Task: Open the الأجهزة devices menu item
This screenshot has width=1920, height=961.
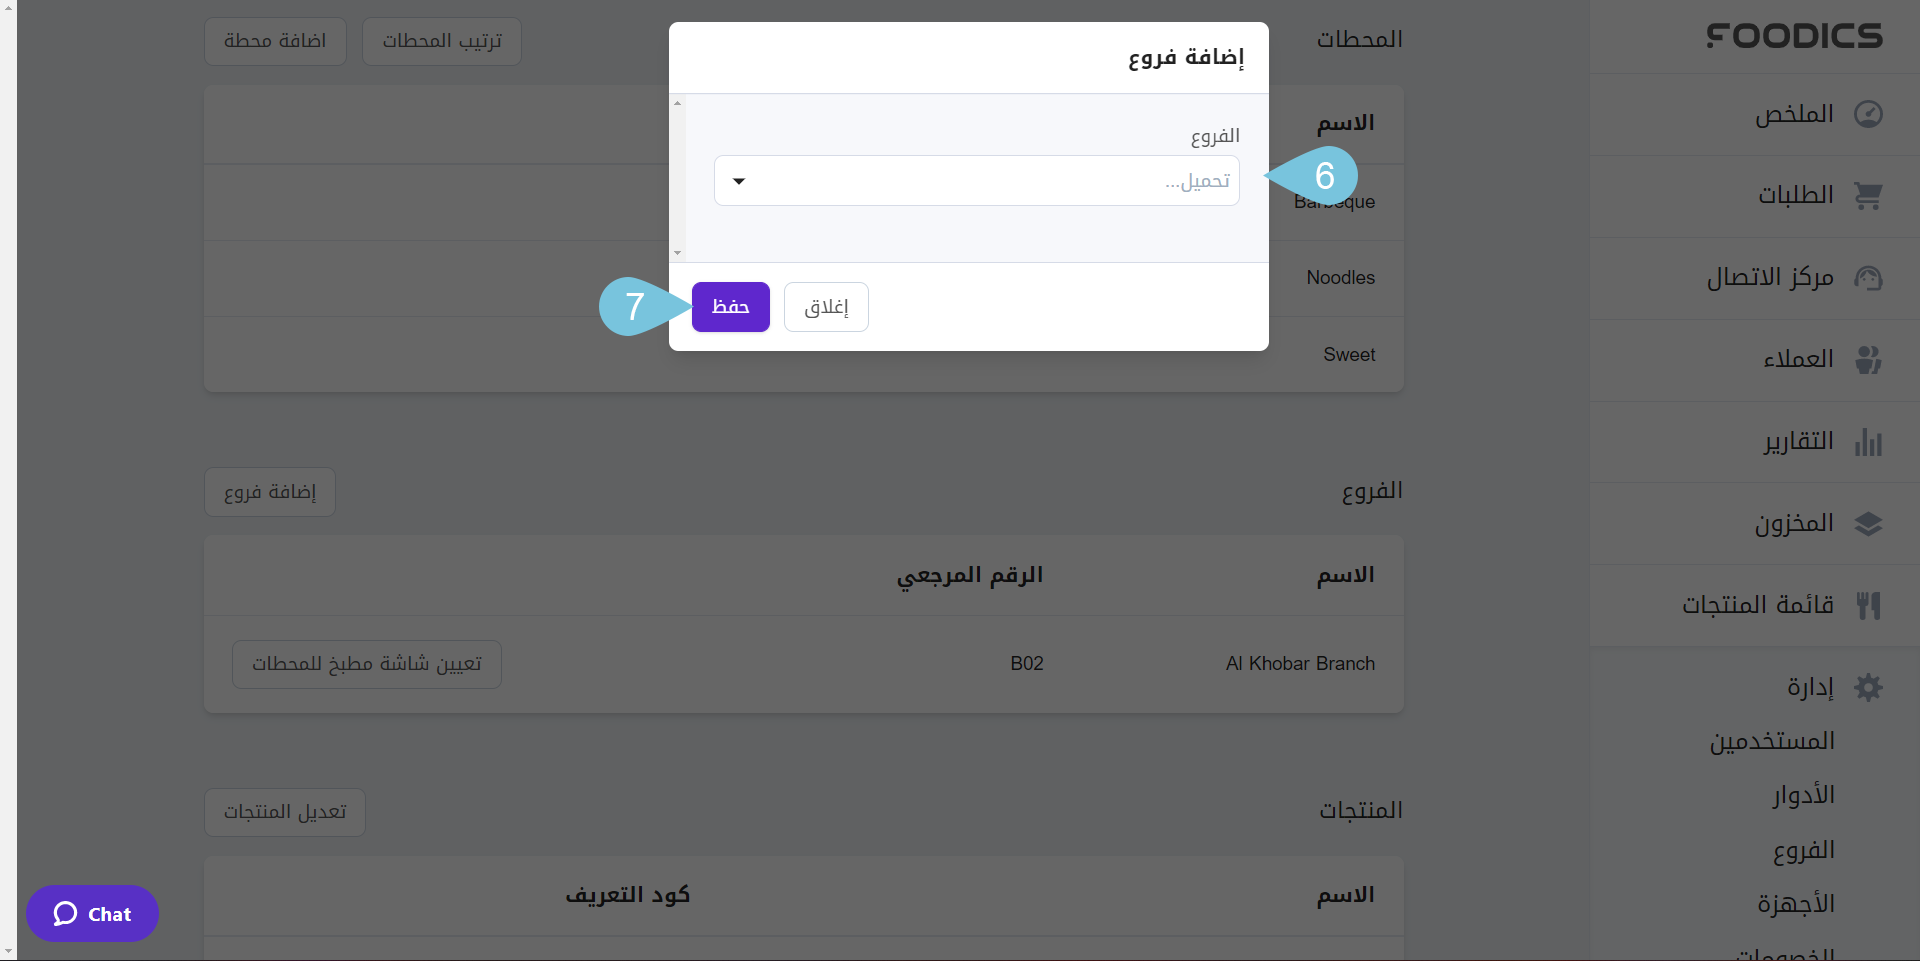Action: tap(1796, 904)
